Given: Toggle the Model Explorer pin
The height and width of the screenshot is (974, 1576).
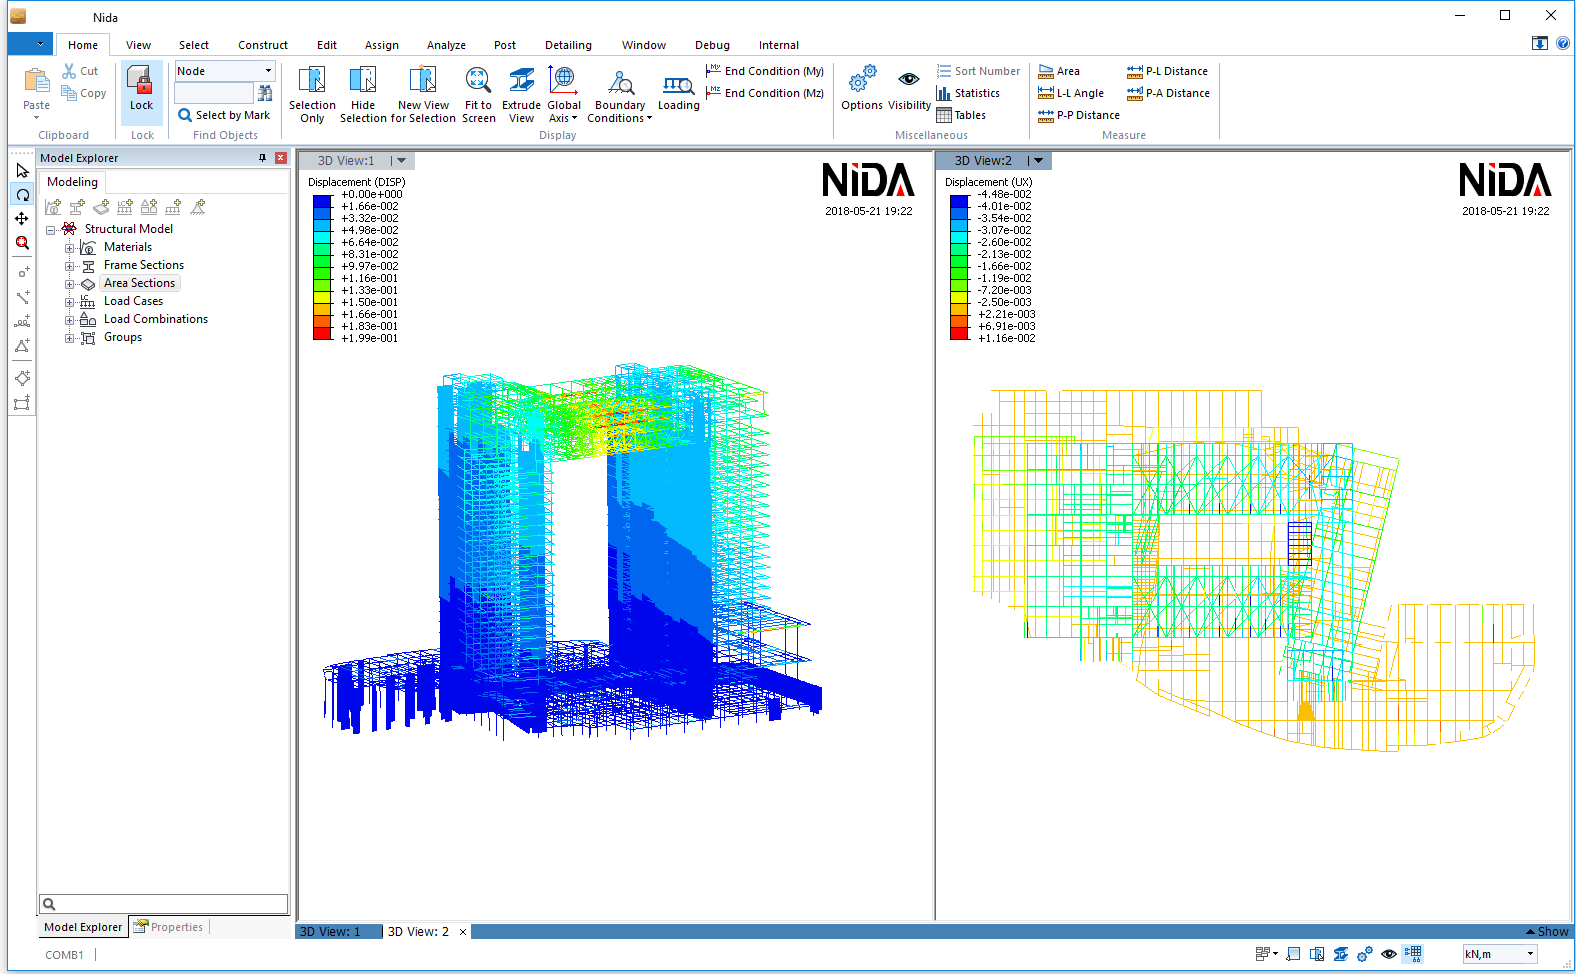Looking at the screenshot, I should pos(263,158).
